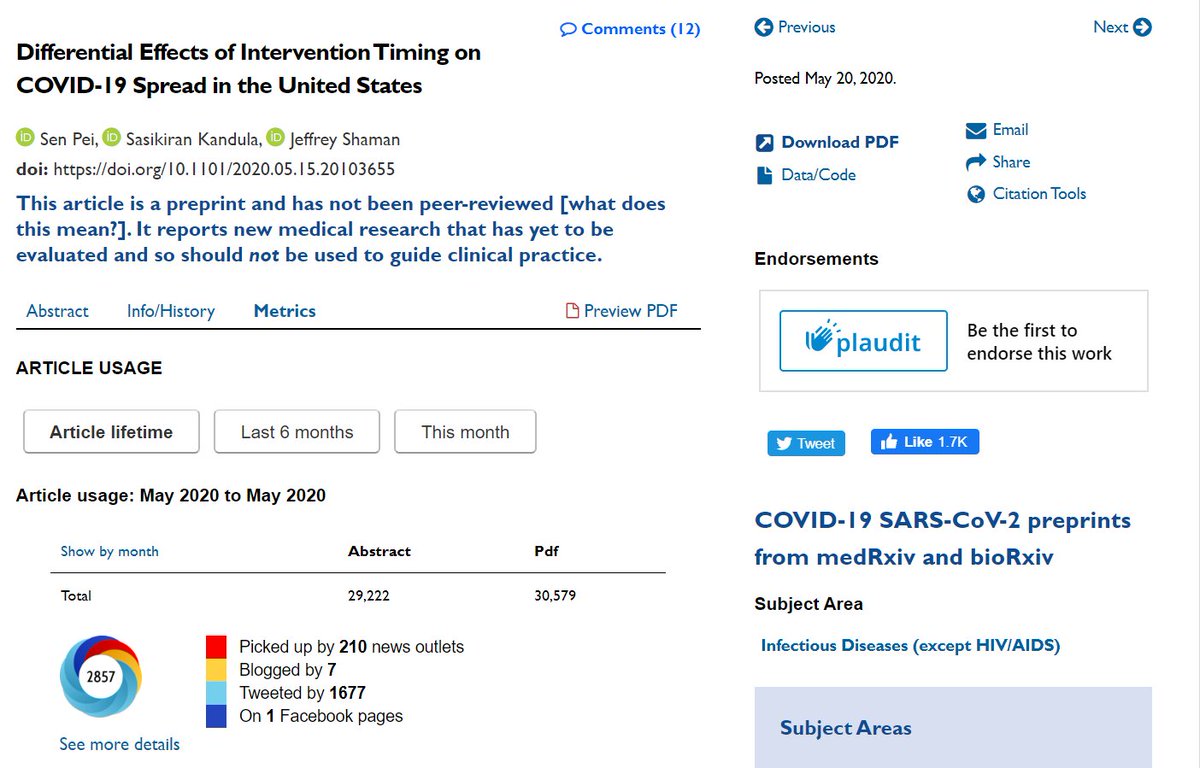Screen dimensions: 1200x768
Task: Endorse this work with Plaudit
Action: [x=862, y=341]
